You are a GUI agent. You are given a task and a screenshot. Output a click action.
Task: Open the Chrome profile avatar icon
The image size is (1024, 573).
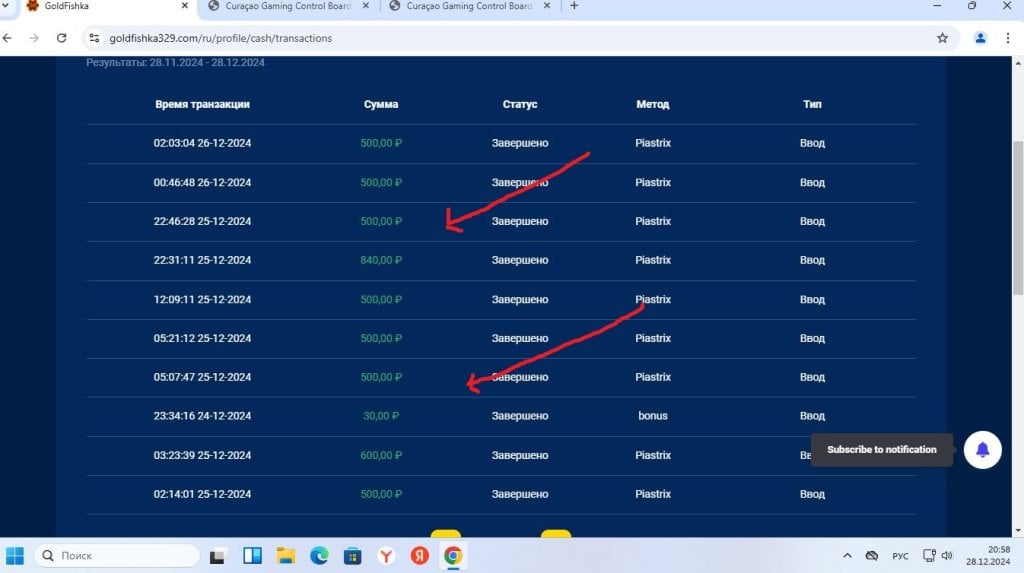[x=980, y=38]
